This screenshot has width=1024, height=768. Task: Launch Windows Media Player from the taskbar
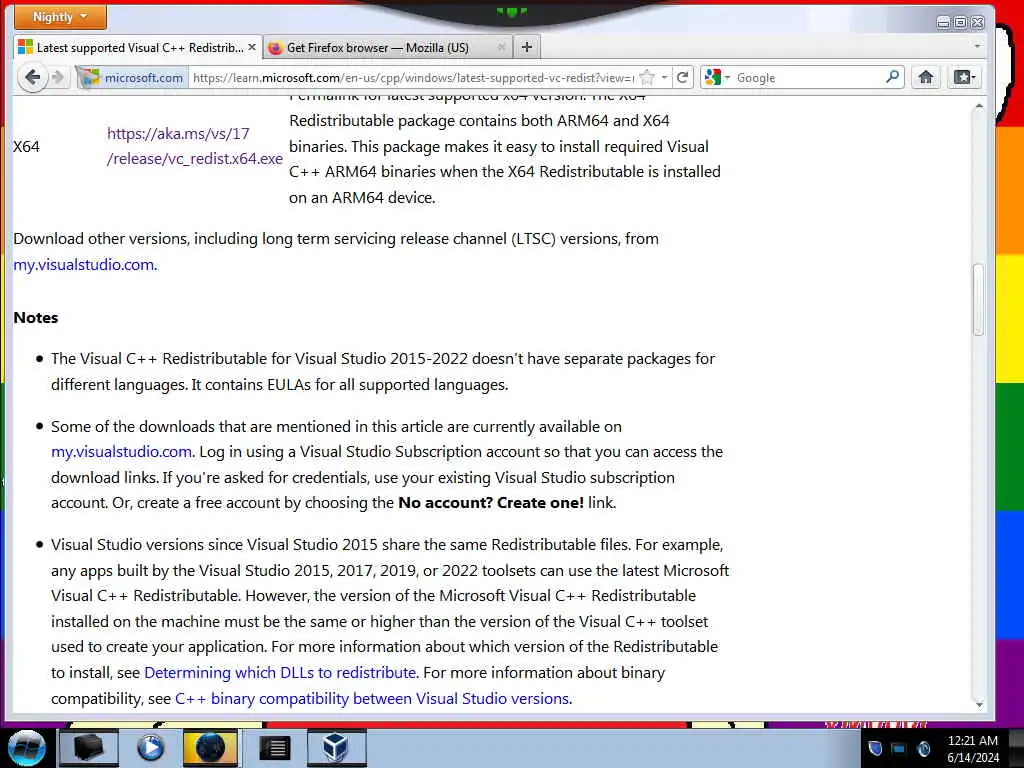[x=150, y=748]
